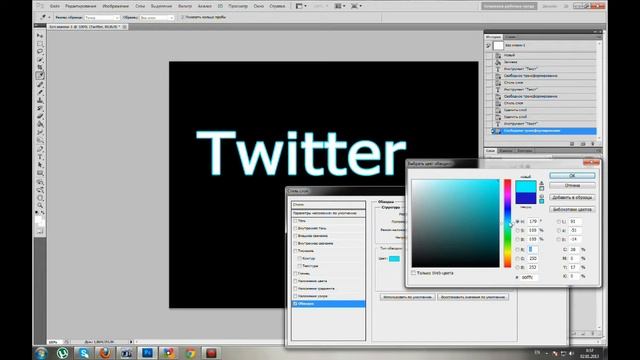The height and width of the screenshot is (360, 640).
Task: Select the Gradient tool
Action: click(x=40, y=124)
